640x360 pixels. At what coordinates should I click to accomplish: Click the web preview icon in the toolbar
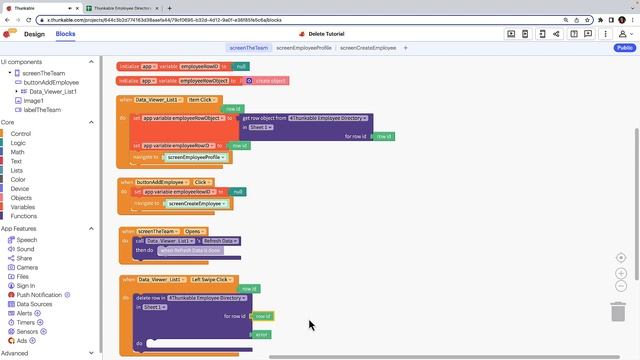click(511, 34)
